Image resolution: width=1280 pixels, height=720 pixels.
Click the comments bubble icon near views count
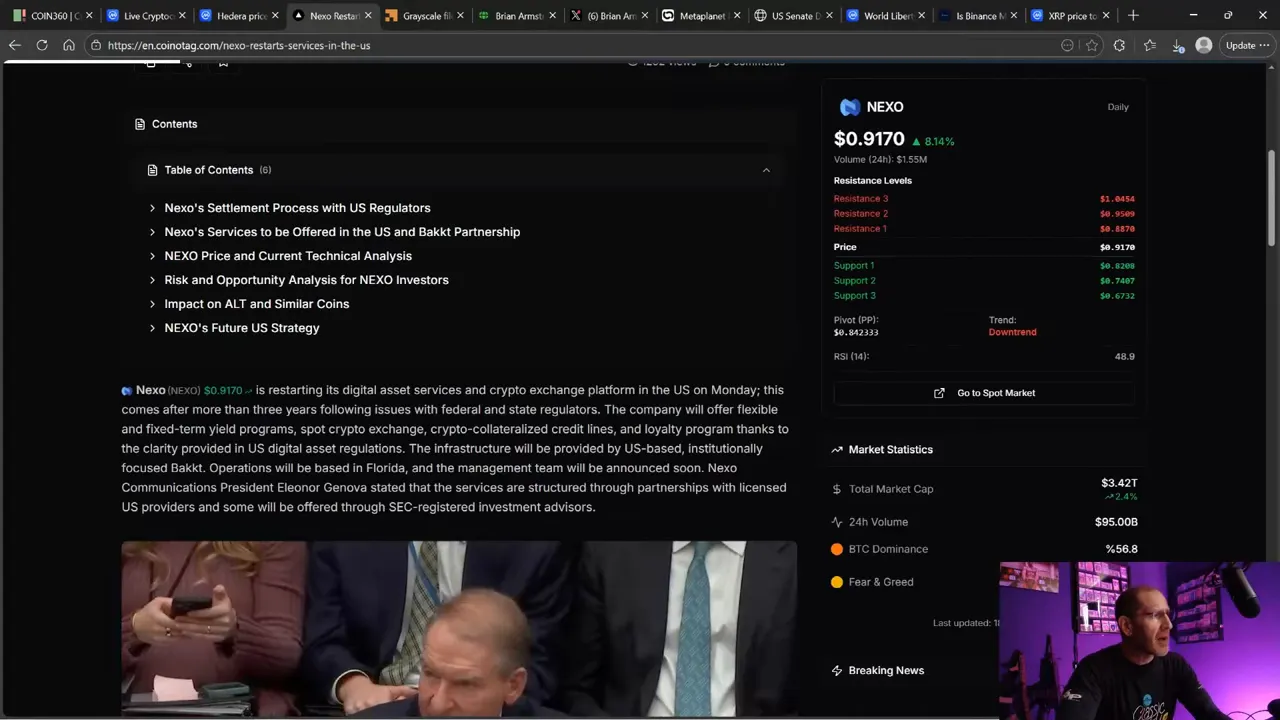click(715, 62)
